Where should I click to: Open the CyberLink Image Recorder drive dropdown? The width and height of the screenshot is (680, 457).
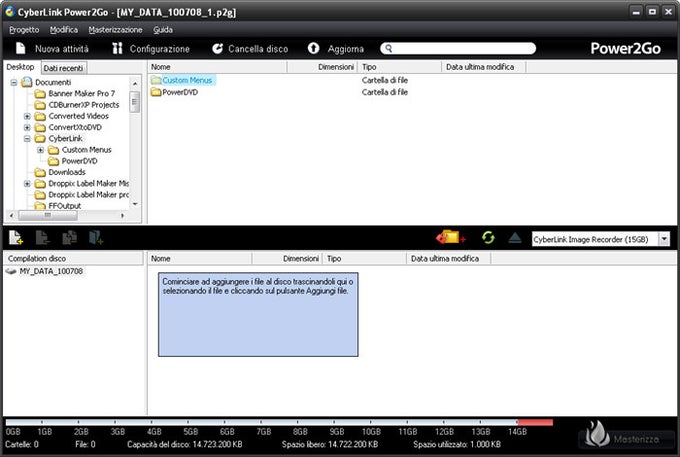(664, 239)
